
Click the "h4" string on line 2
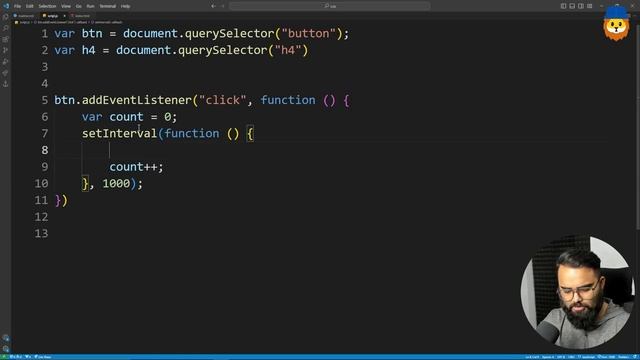[x=288, y=50]
